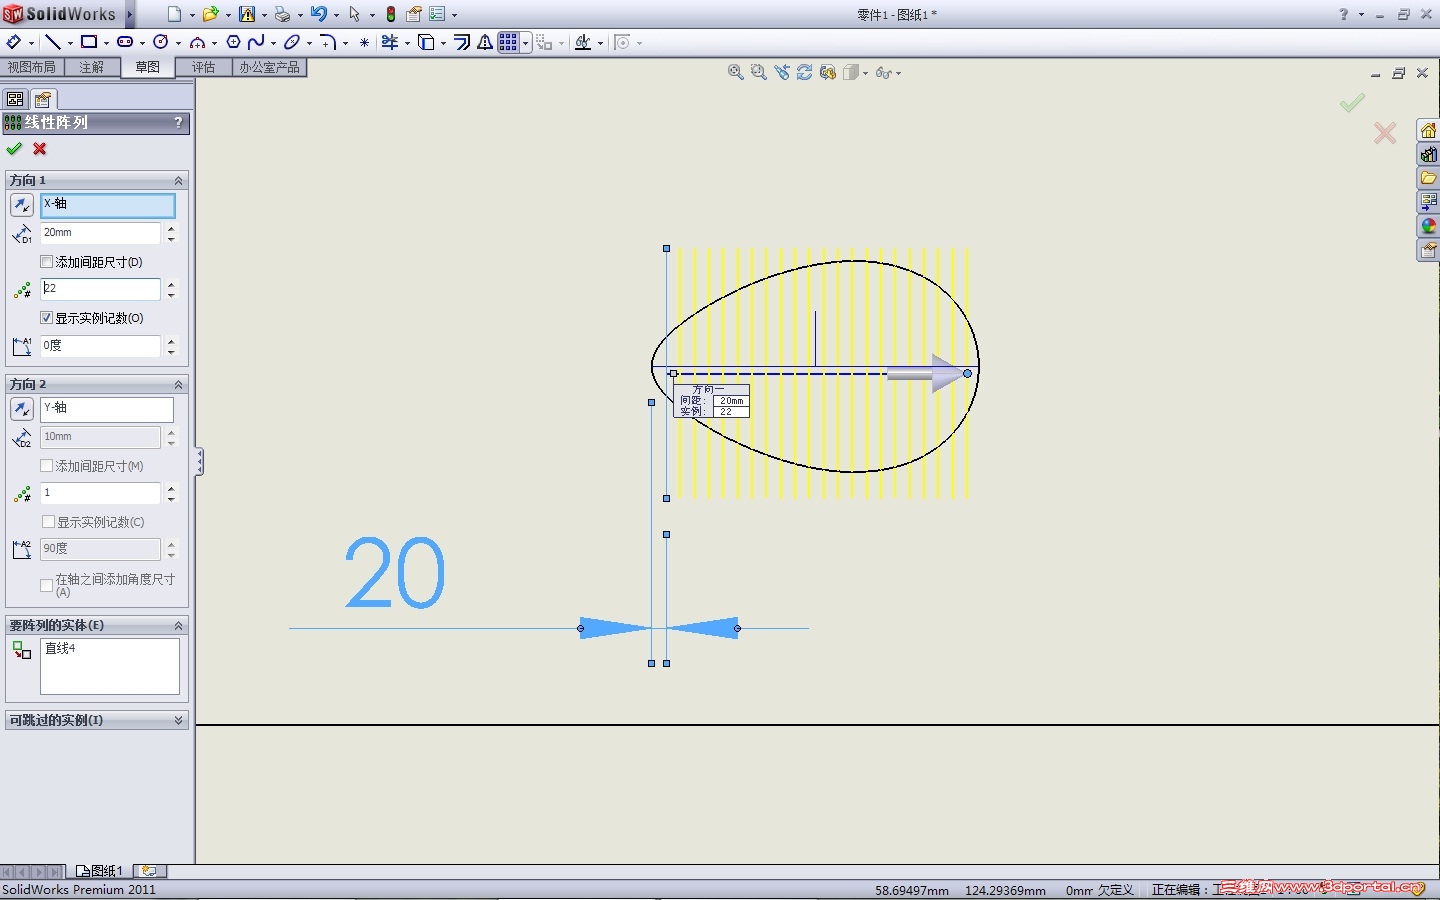Select the Arc sketch tool
This screenshot has width=1440, height=900.
tap(197, 42)
